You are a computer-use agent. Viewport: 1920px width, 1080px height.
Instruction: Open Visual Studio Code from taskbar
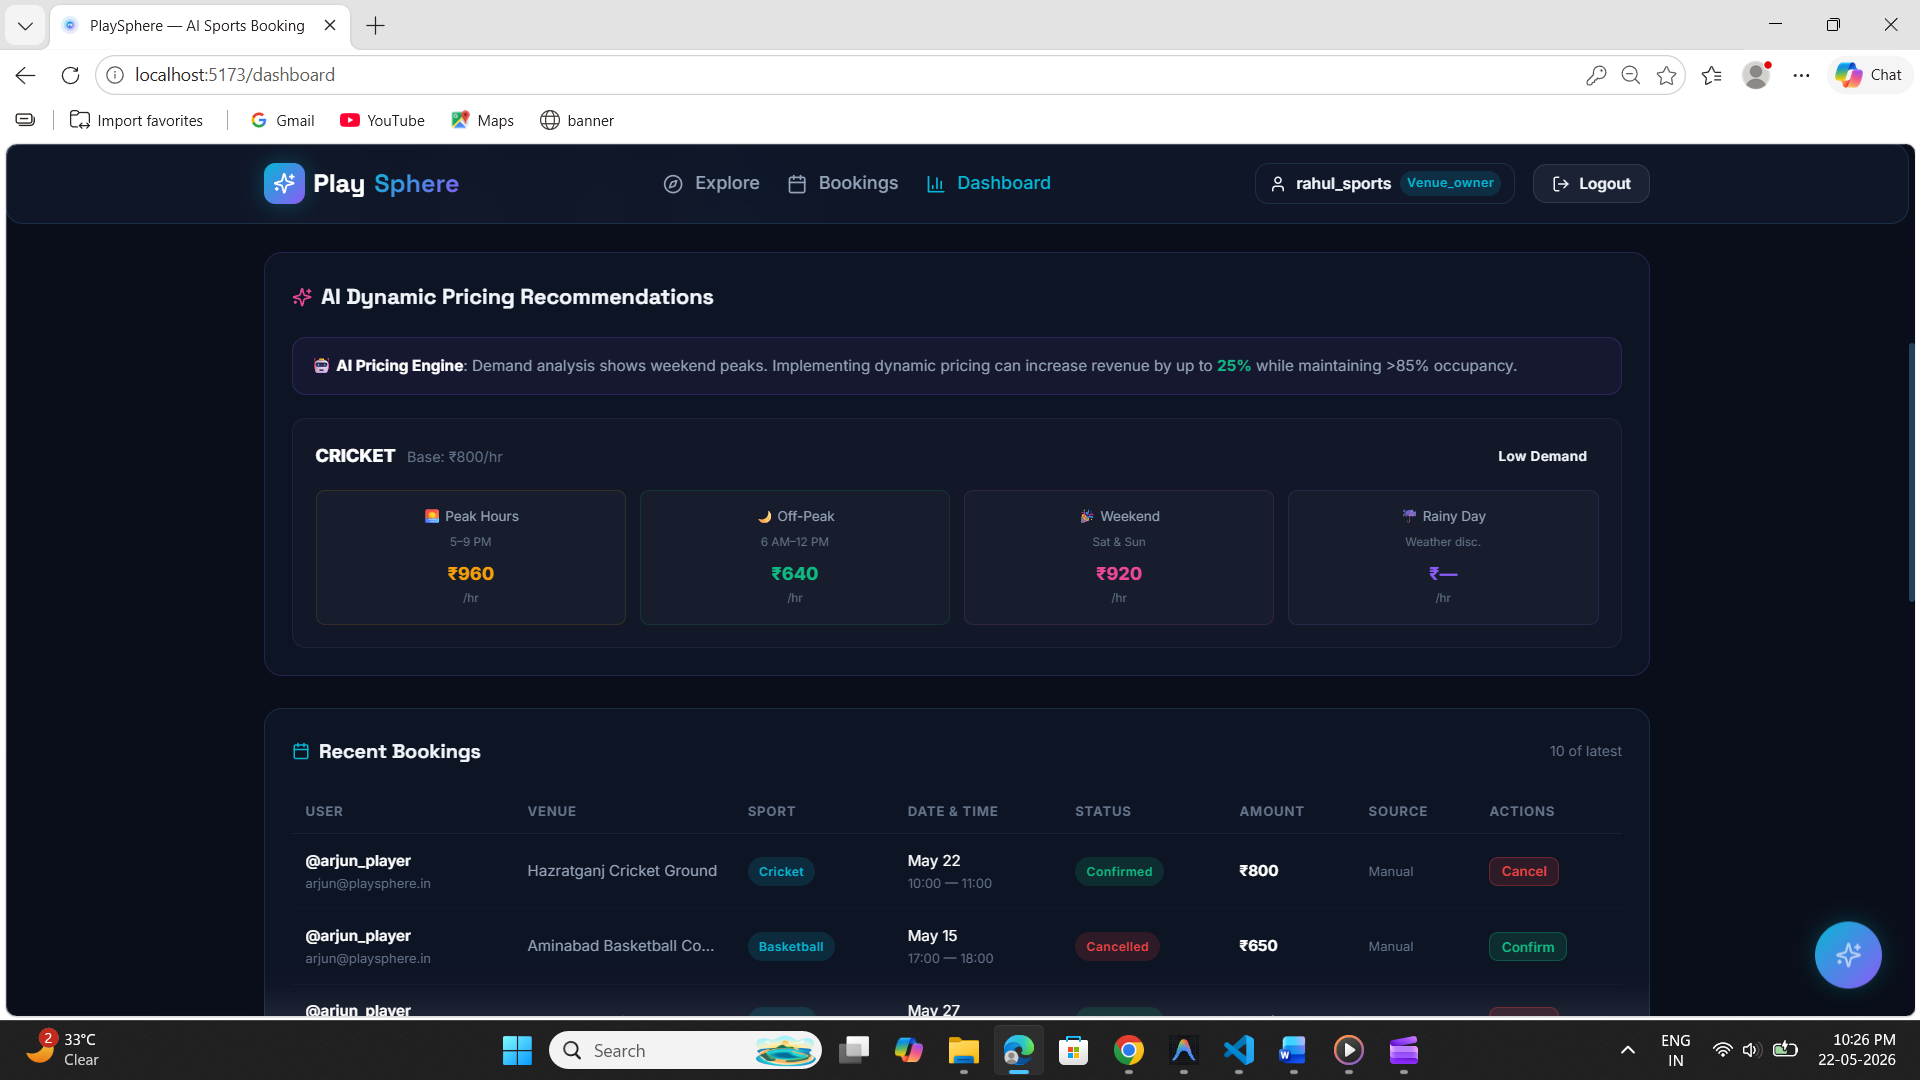(x=1238, y=1051)
